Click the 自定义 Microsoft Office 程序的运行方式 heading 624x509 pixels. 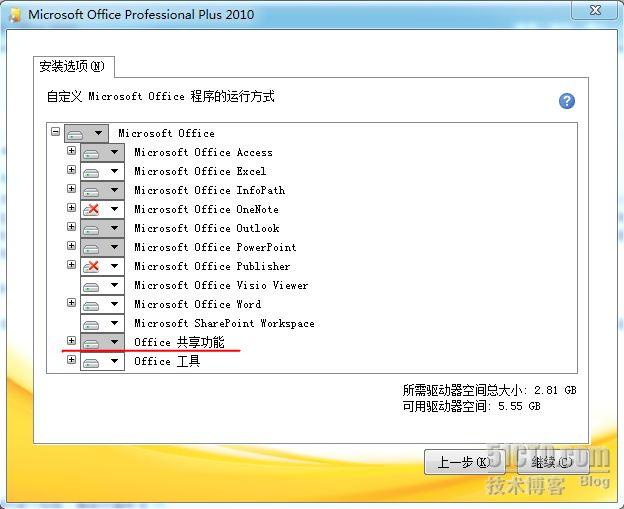[160, 96]
